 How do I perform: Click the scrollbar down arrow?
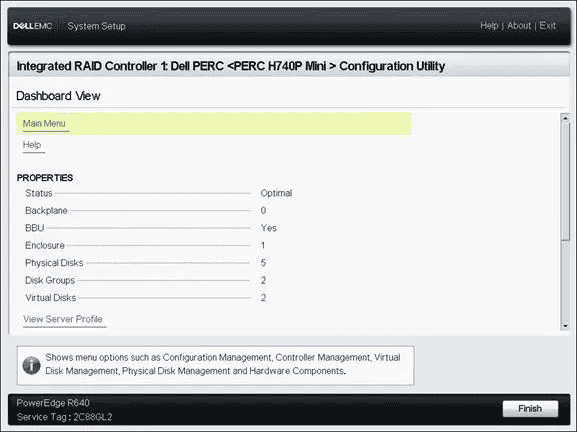click(565, 326)
